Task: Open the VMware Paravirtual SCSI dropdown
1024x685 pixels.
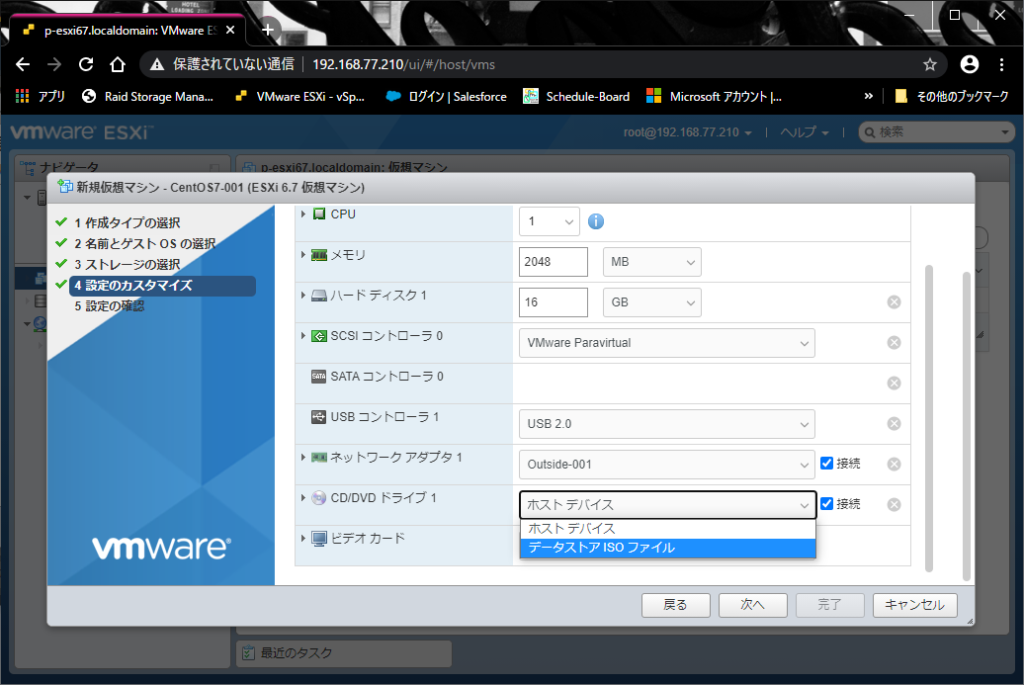Action: [x=667, y=343]
